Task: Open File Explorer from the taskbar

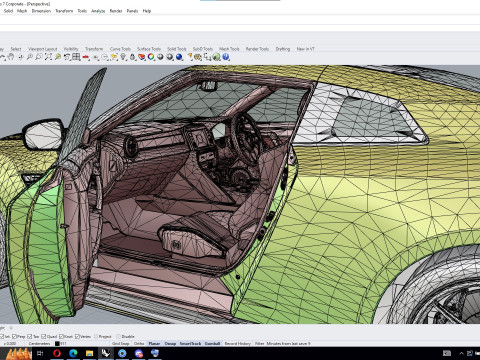Action: (89, 353)
